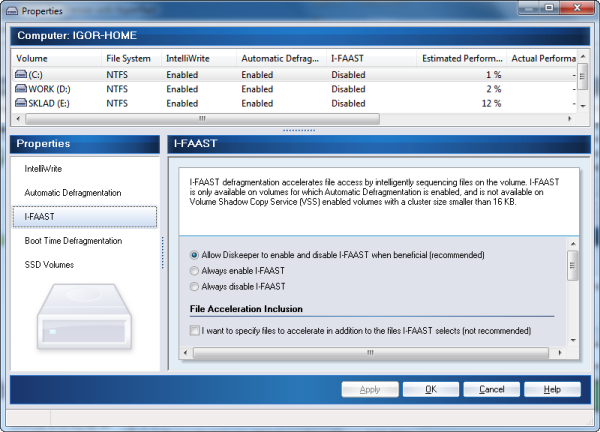The height and width of the screenshot is (432, 600).
Task: Click the SKLAD (E:) drive icon
Action: tap(21, 103)
